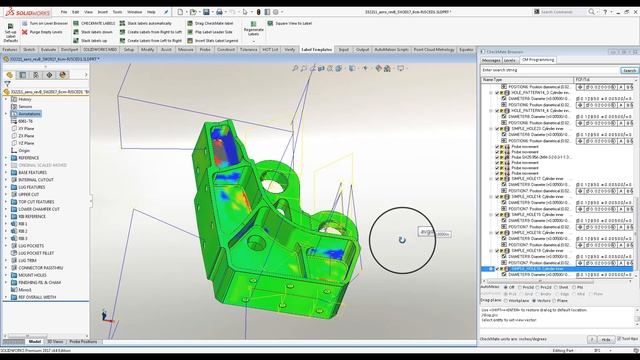Image resolution: width=640 pixels, height=360 pixels.
Task: Open the Messages tab in CheckMate Browser
Action: pos(491,60)
